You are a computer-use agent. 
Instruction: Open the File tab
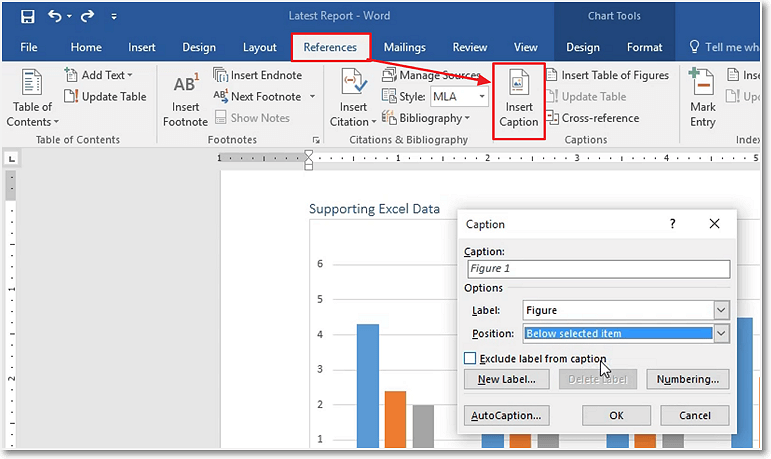(x=29, y=47)
